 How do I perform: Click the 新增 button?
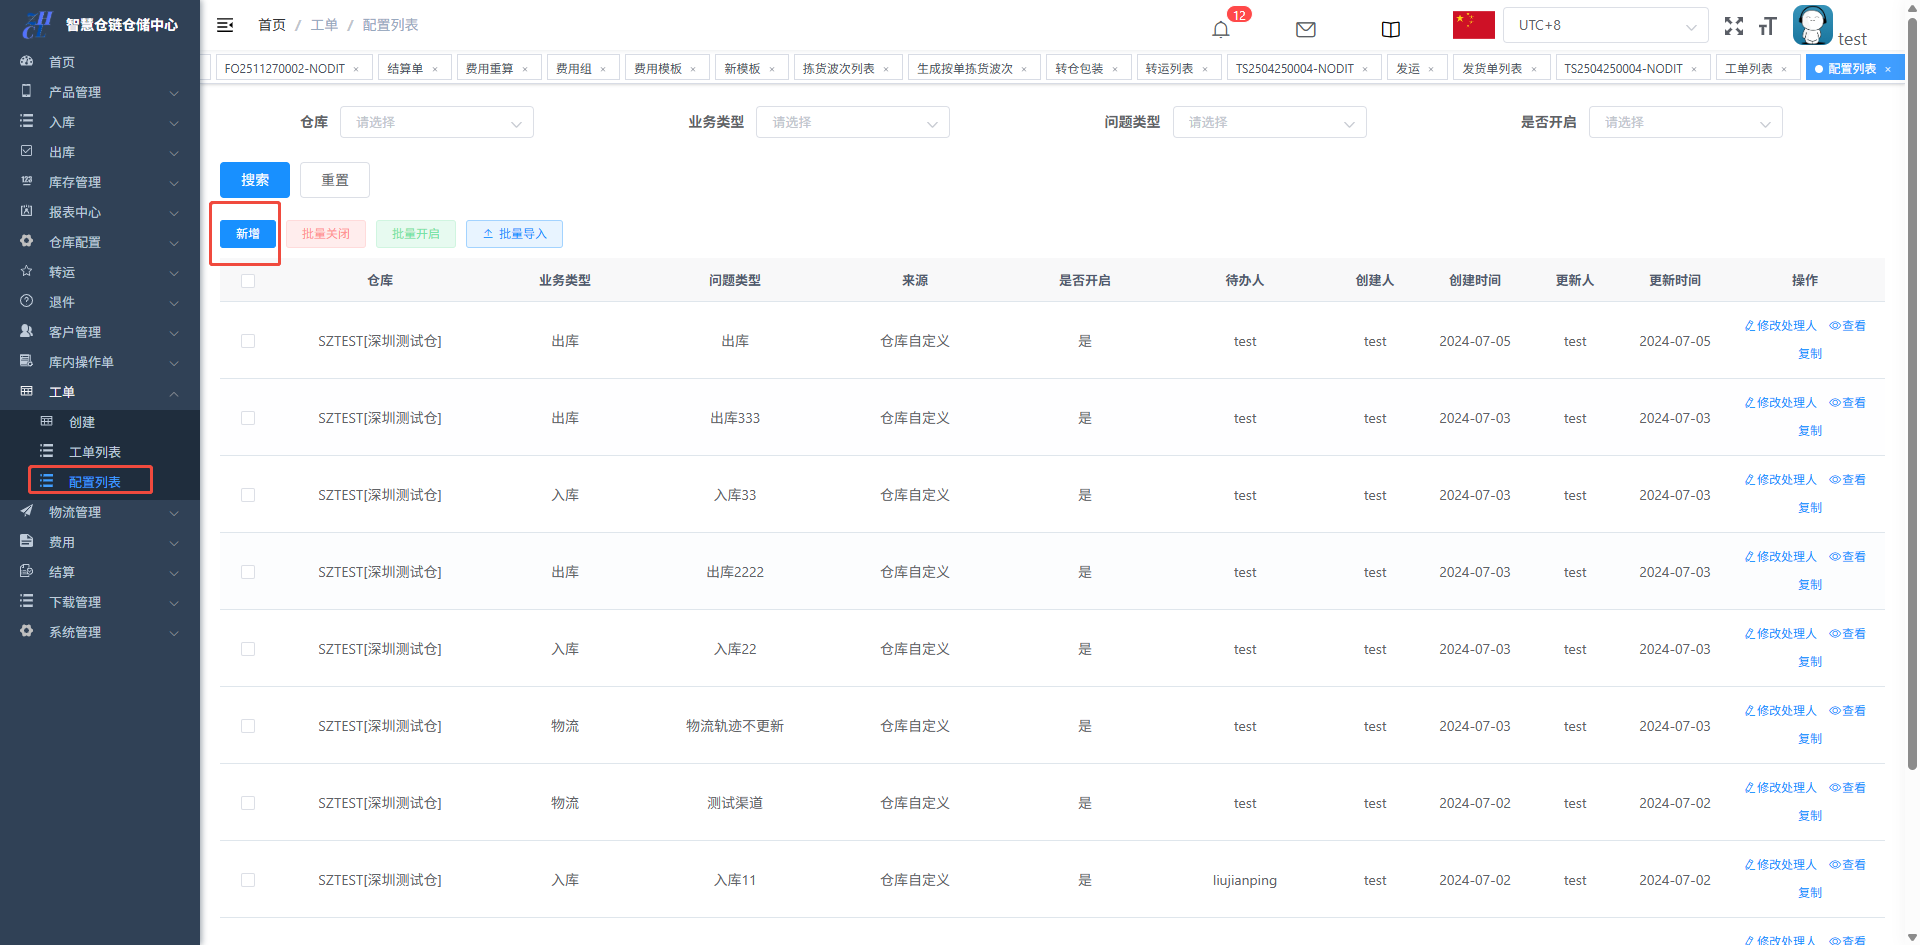point(247,234)
